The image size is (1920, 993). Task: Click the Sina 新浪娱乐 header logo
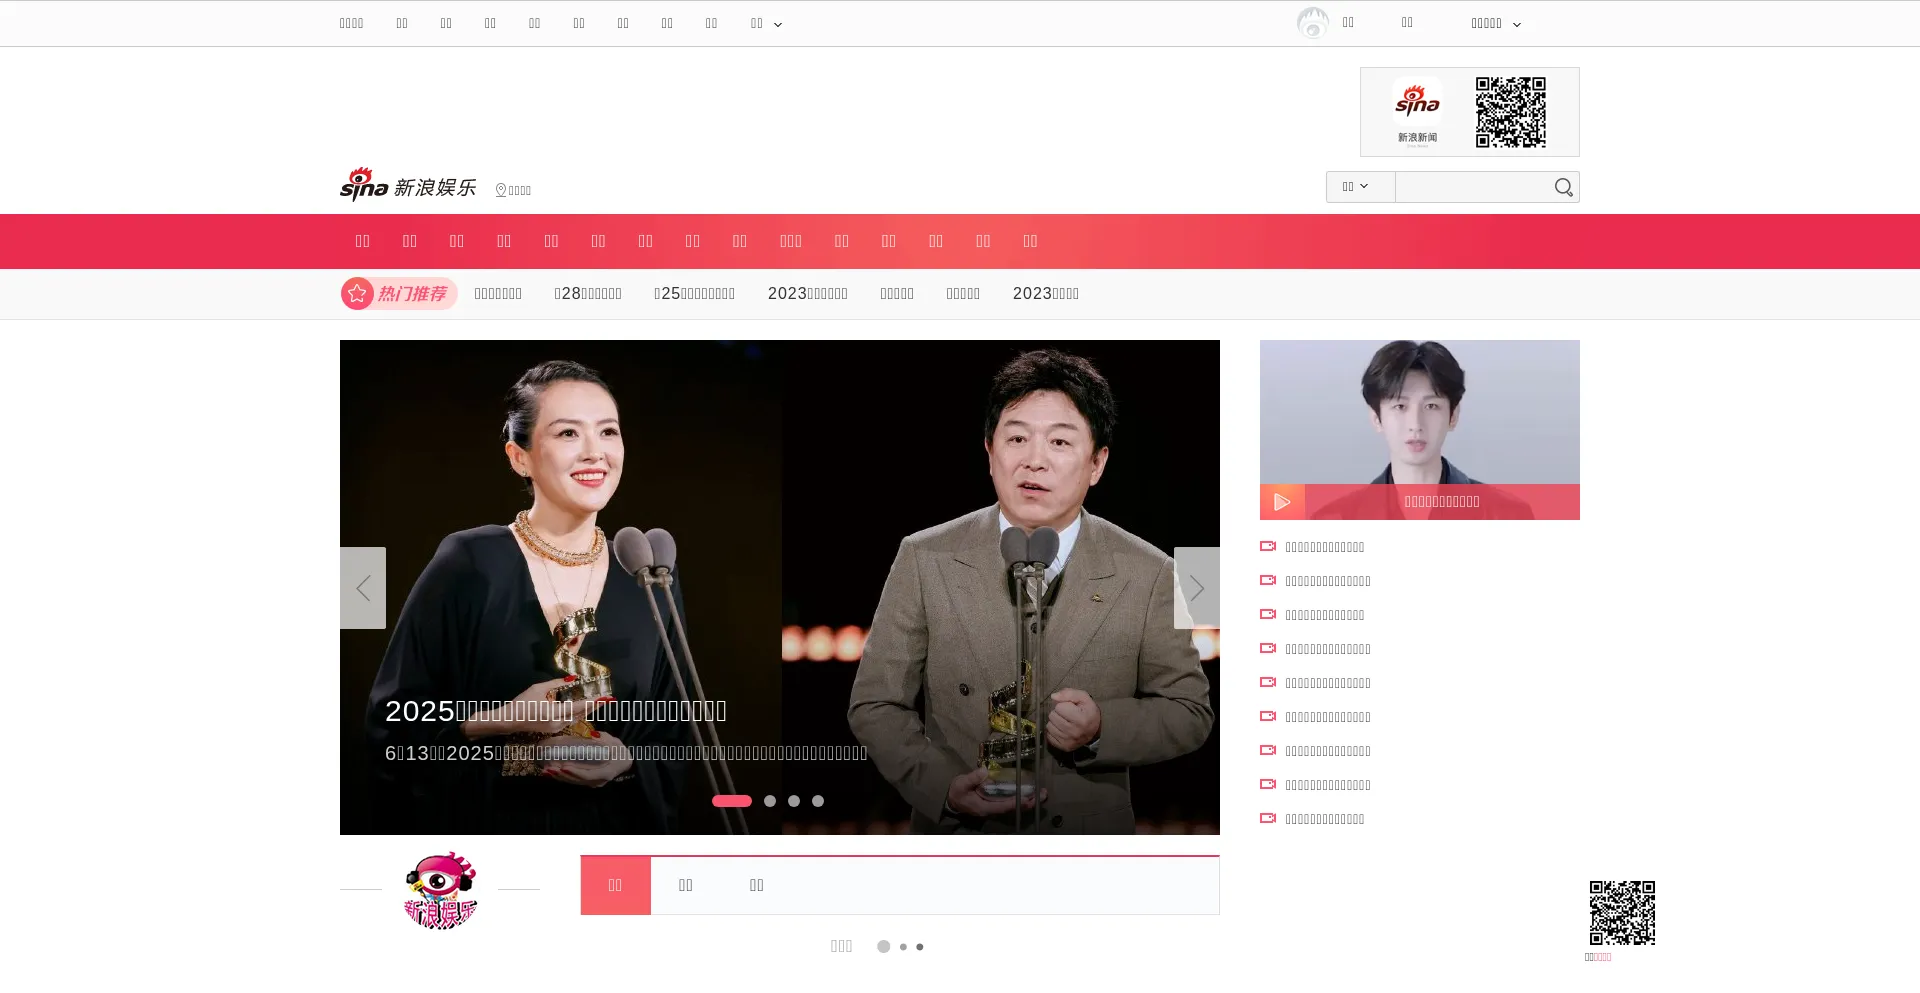click(408, 185)
